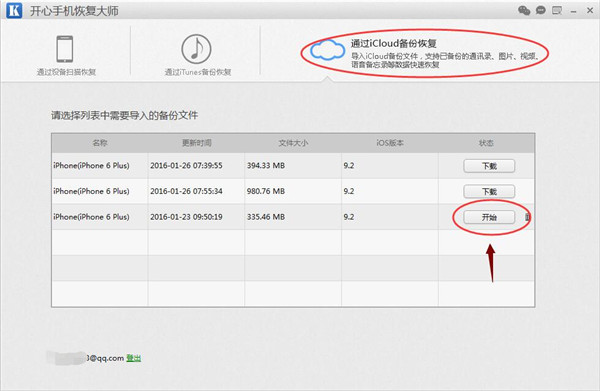The height and width of the screenshot is (391, 600).
Task: Select the phone device scan recovery icon
Action: coord(65,49)
